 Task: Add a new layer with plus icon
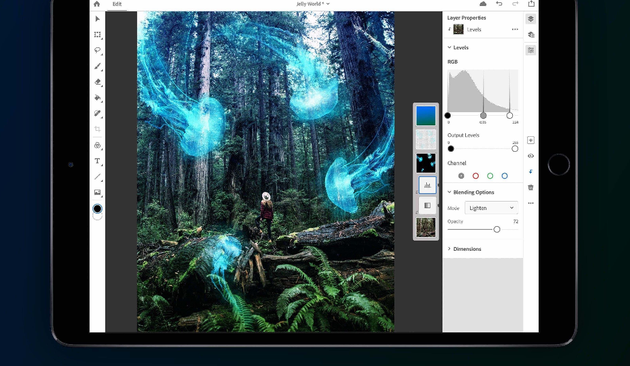pos(531,140)
